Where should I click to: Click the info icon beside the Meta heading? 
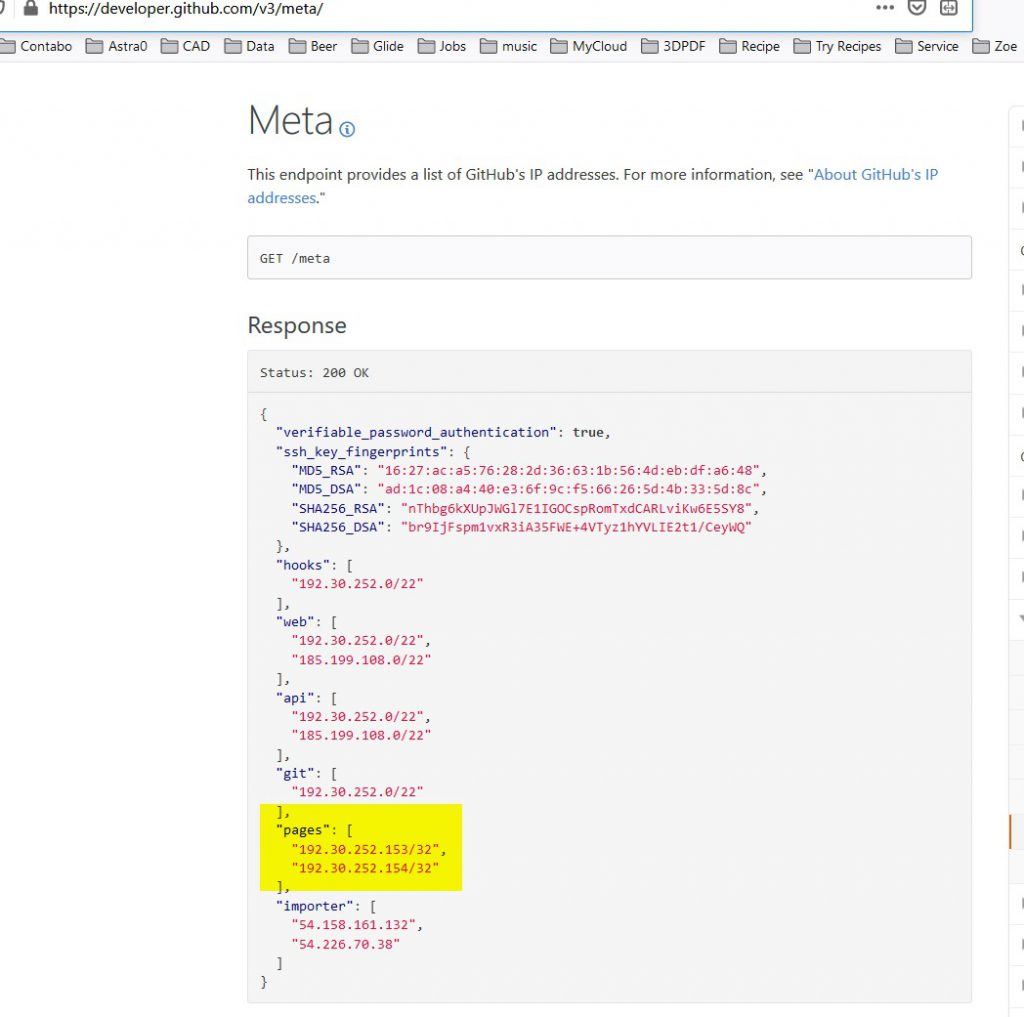coord(346,130)
